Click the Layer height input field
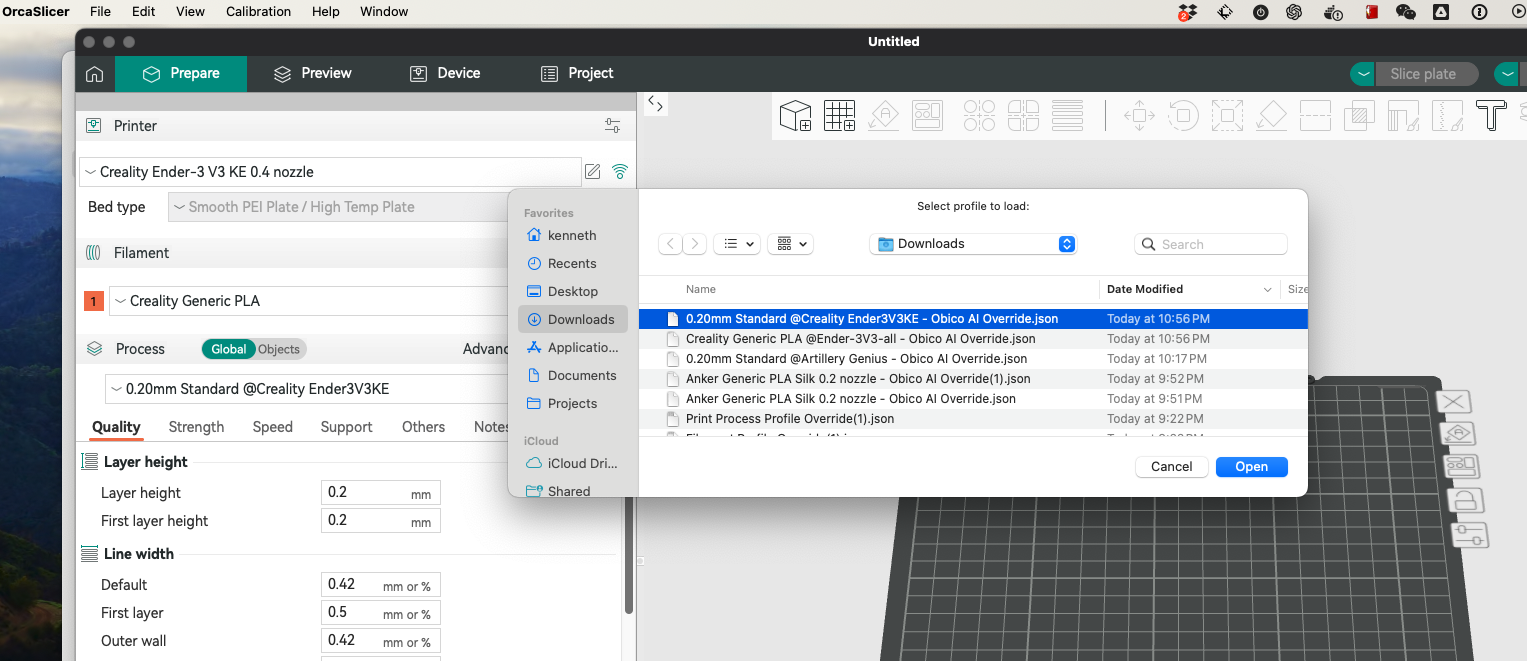This screenshot has width=1527, height=661. click(x=380, y=493)
